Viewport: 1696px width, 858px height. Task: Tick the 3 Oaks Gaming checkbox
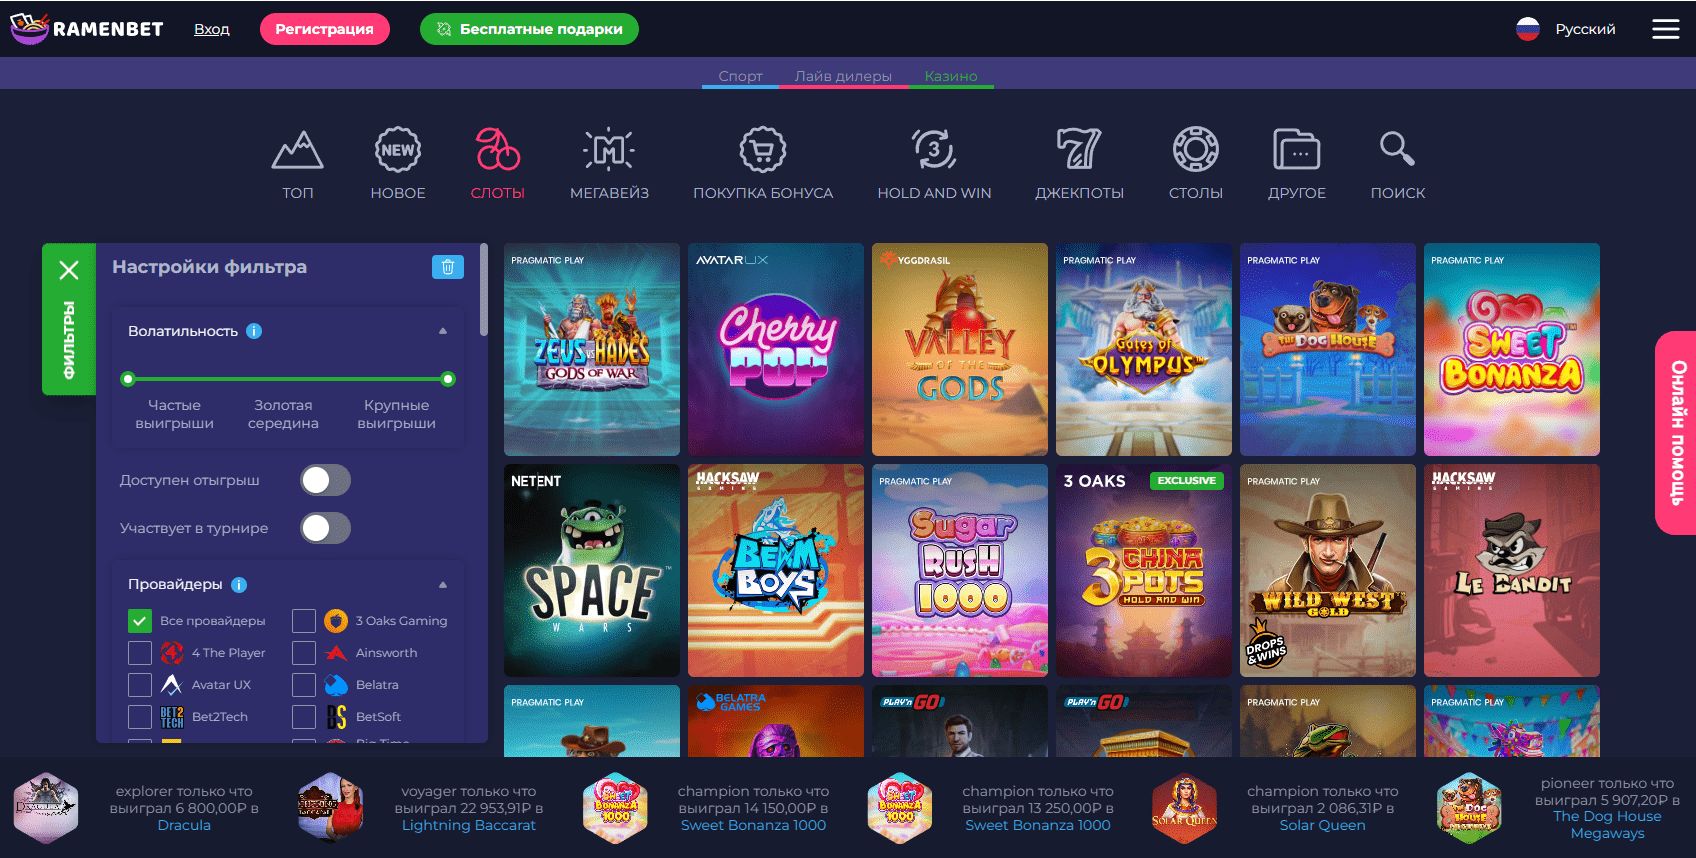[x=304, y=621]
